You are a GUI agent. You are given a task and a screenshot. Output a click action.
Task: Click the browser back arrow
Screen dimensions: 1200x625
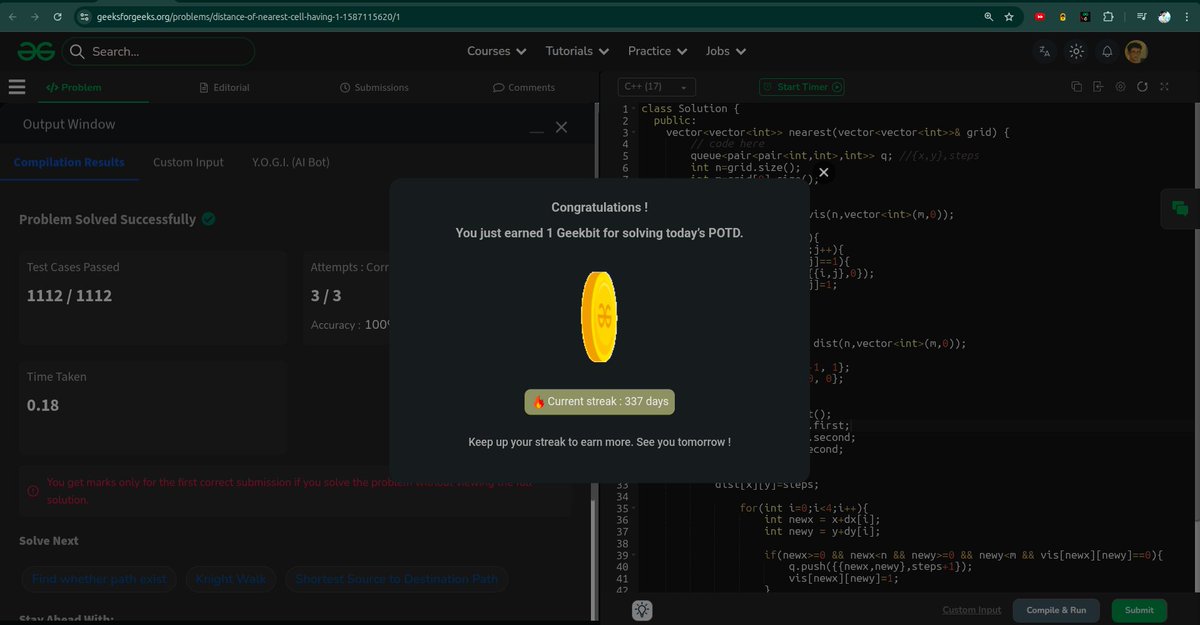(12, 17)
